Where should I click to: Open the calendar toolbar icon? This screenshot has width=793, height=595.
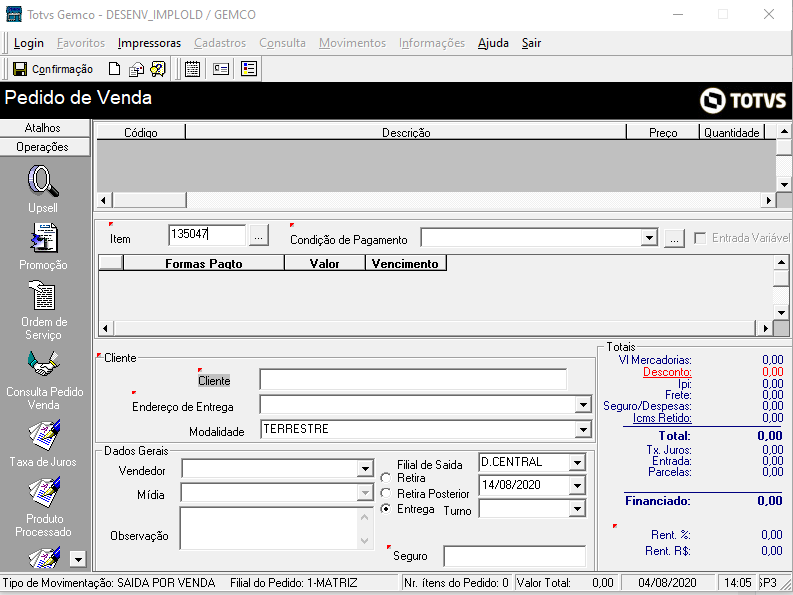[x=192, y=69]
